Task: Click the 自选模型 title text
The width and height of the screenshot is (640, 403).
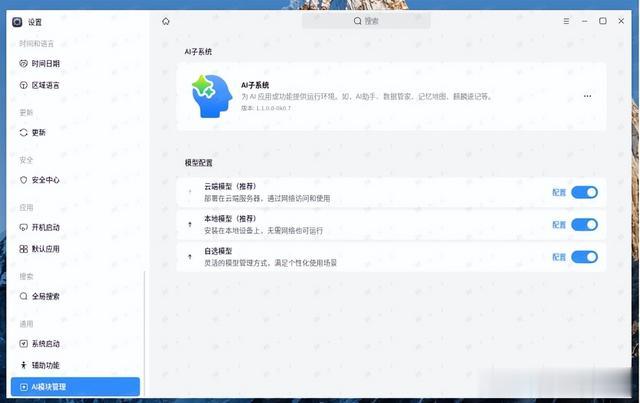Action: pos(218,251)
